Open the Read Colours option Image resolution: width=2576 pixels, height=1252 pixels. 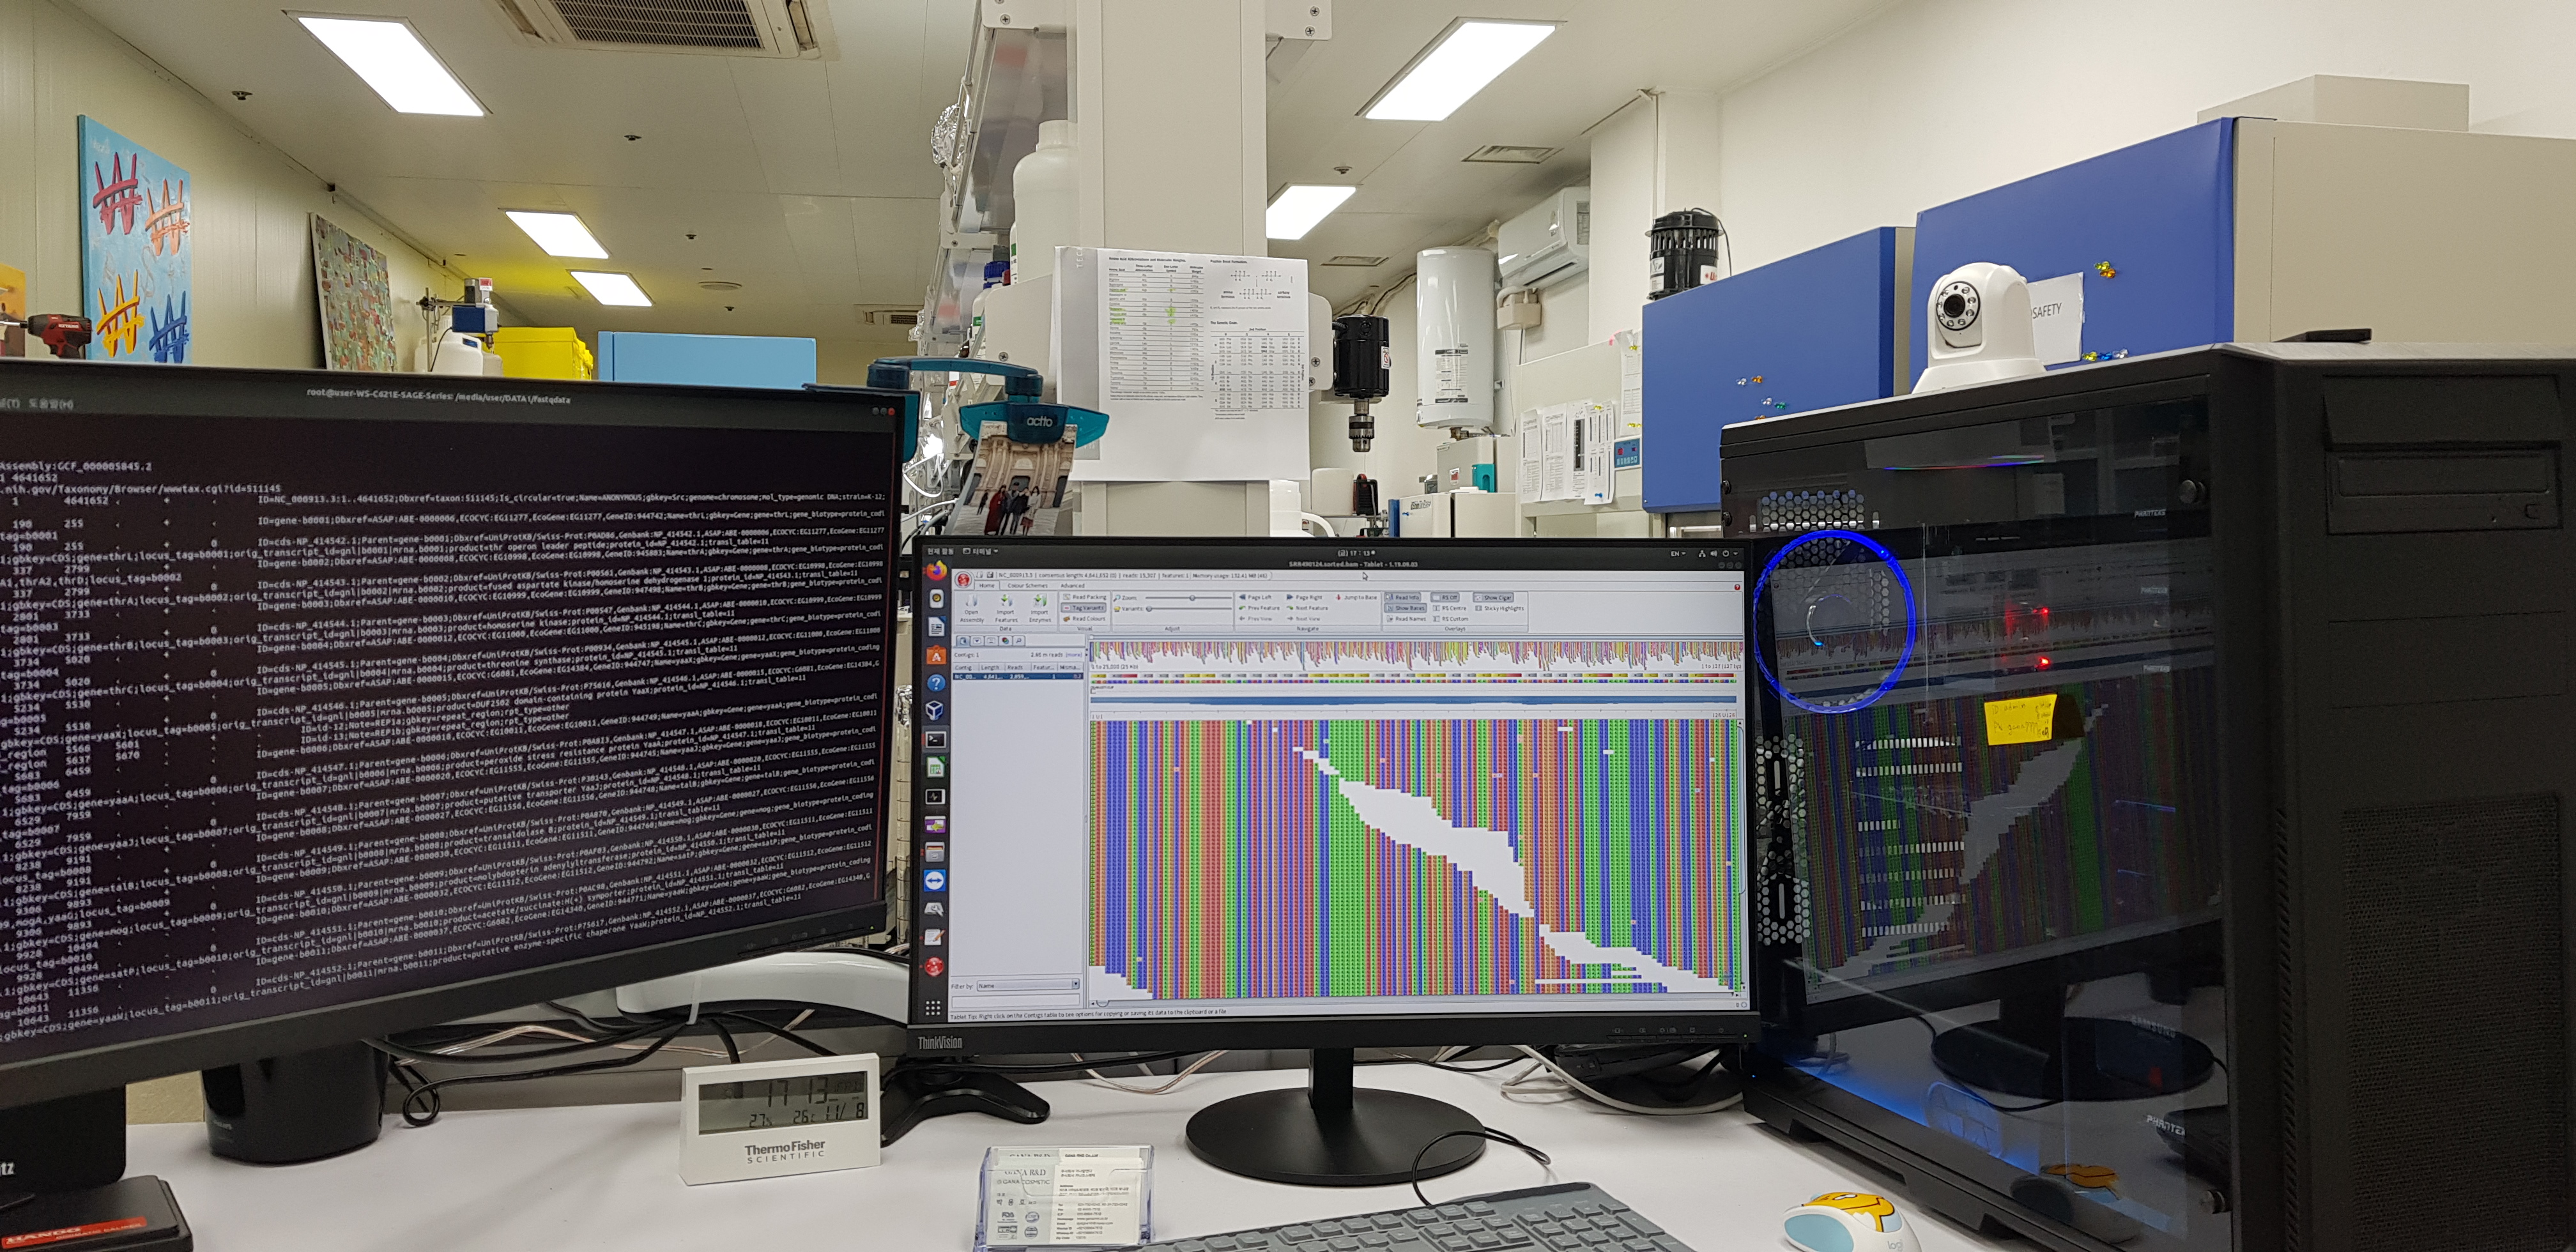tap(1085, 619)
